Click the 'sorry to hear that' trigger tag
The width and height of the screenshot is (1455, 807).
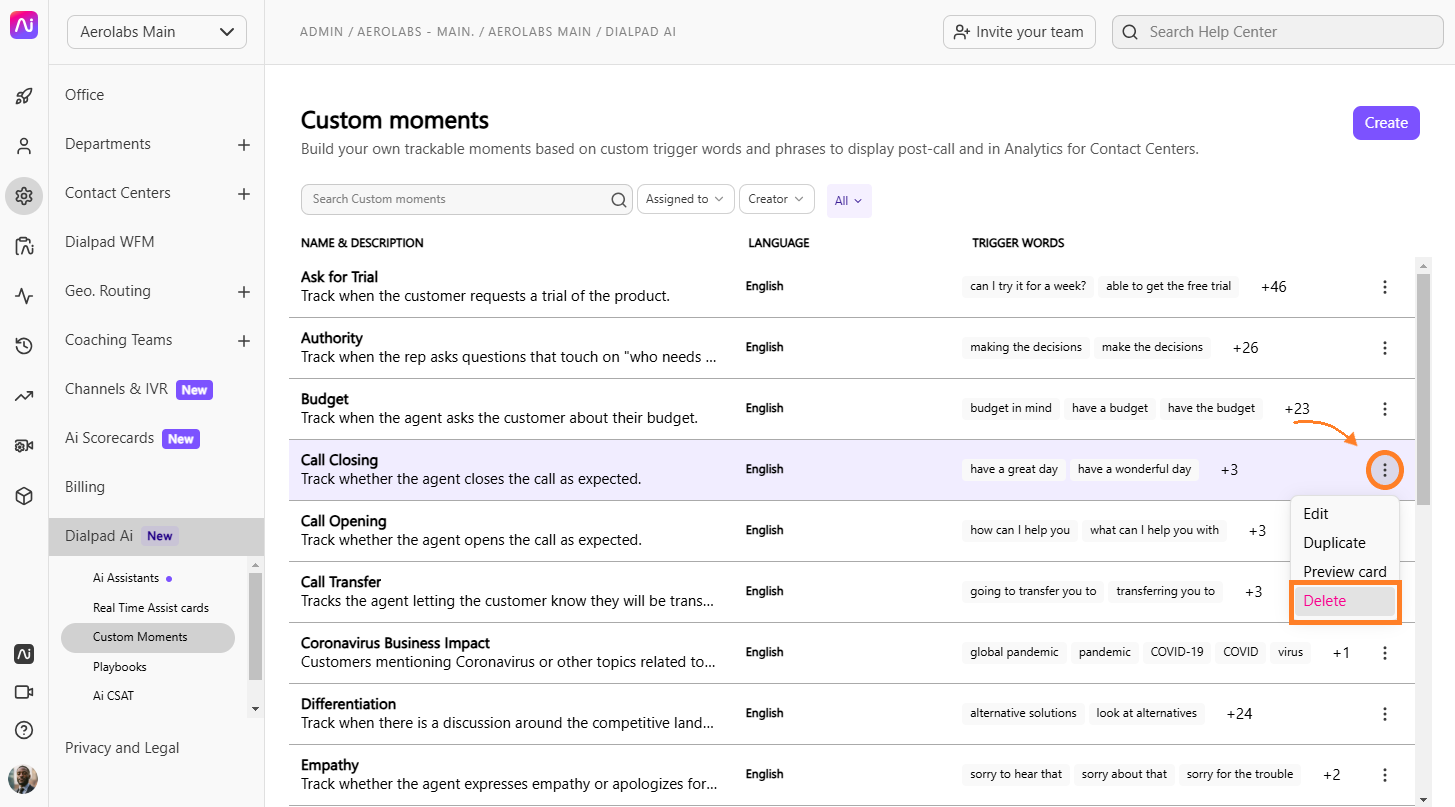coord(1016,774)
